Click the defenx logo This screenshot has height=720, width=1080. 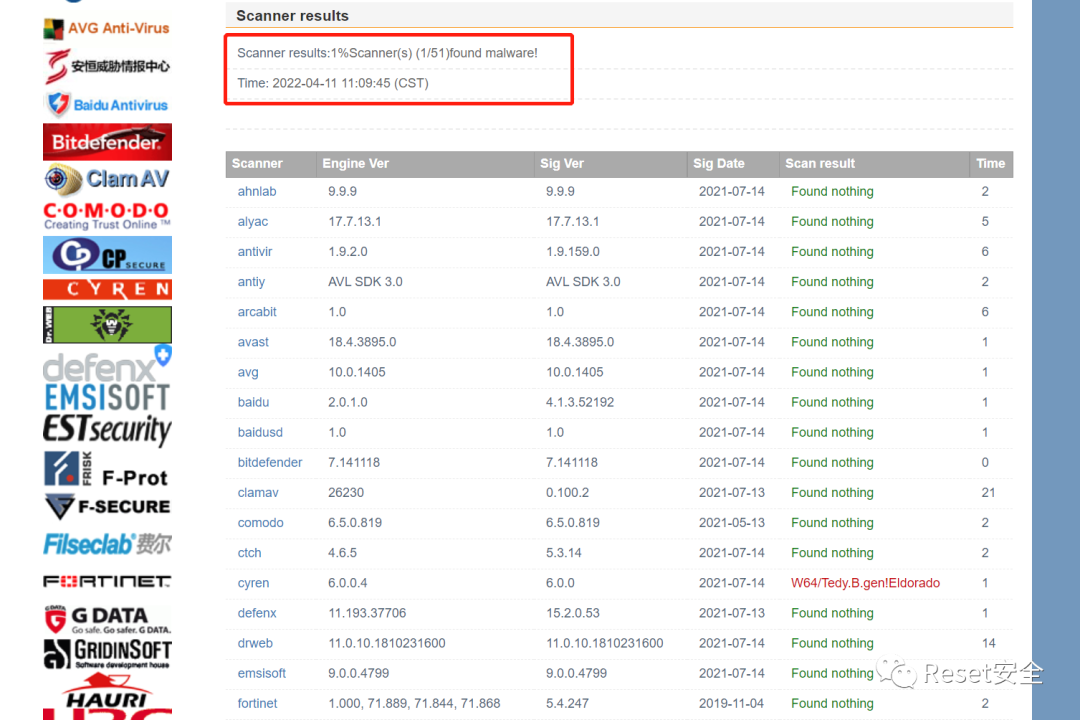click(107, 364)
